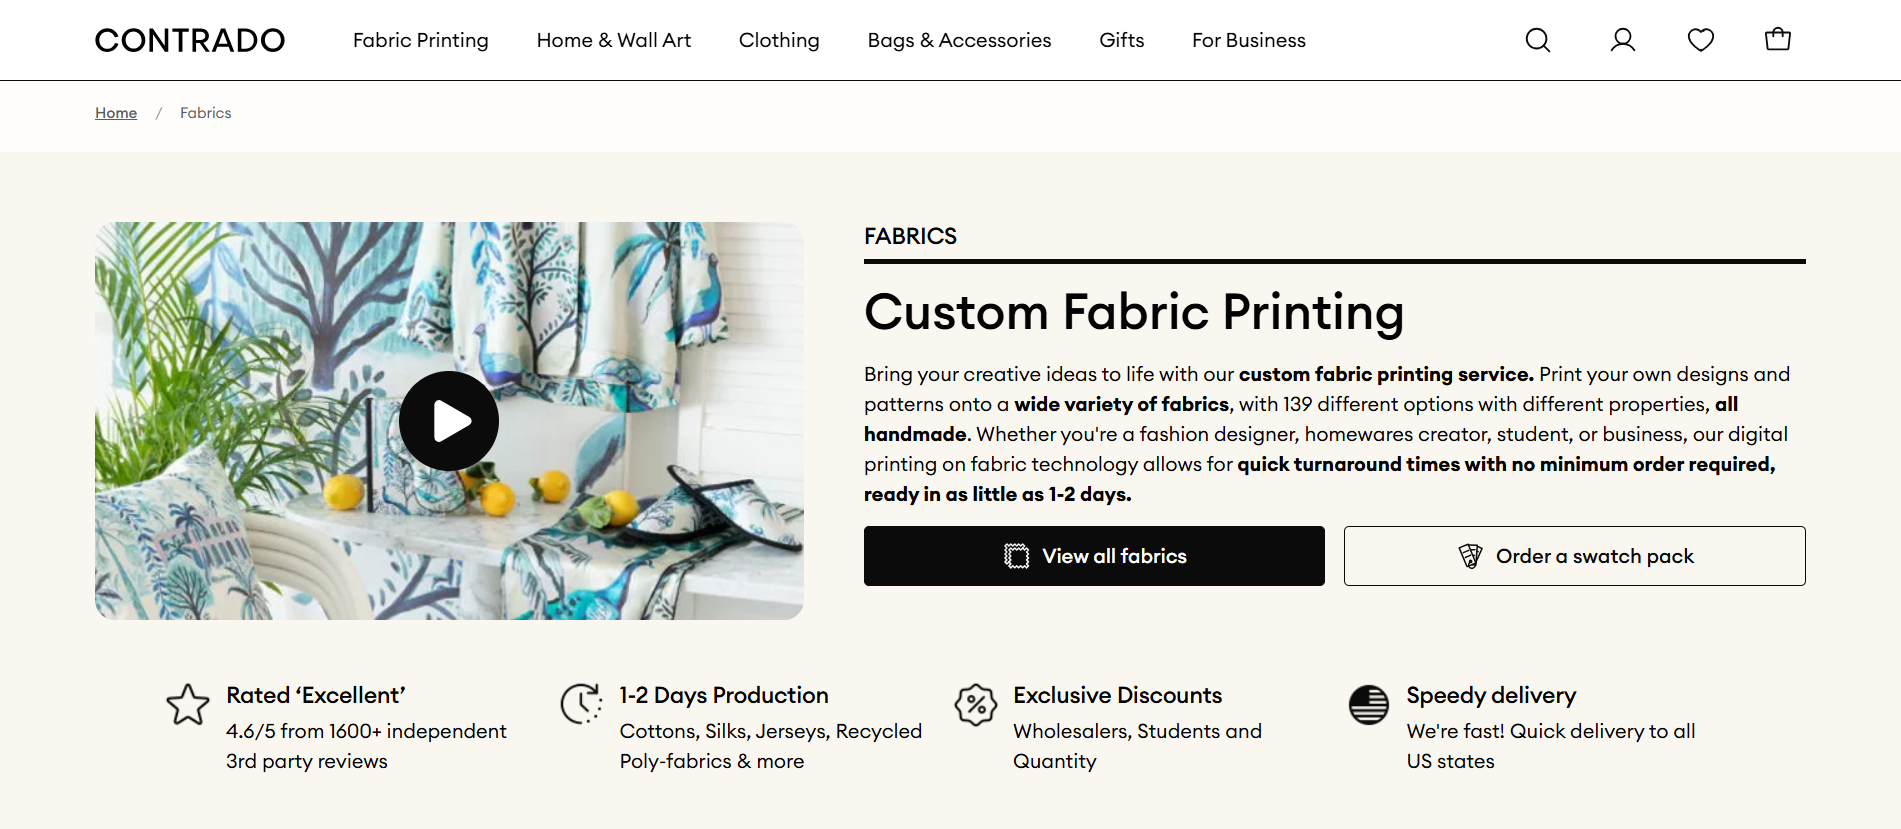Open the Fabric Printing menu
The height and width of the screenshot is (829, 1901).
click(420, 40)
